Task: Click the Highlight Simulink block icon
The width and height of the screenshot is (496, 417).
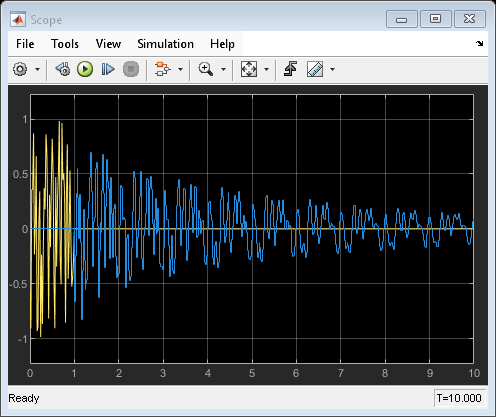Action: click(162, 69)
